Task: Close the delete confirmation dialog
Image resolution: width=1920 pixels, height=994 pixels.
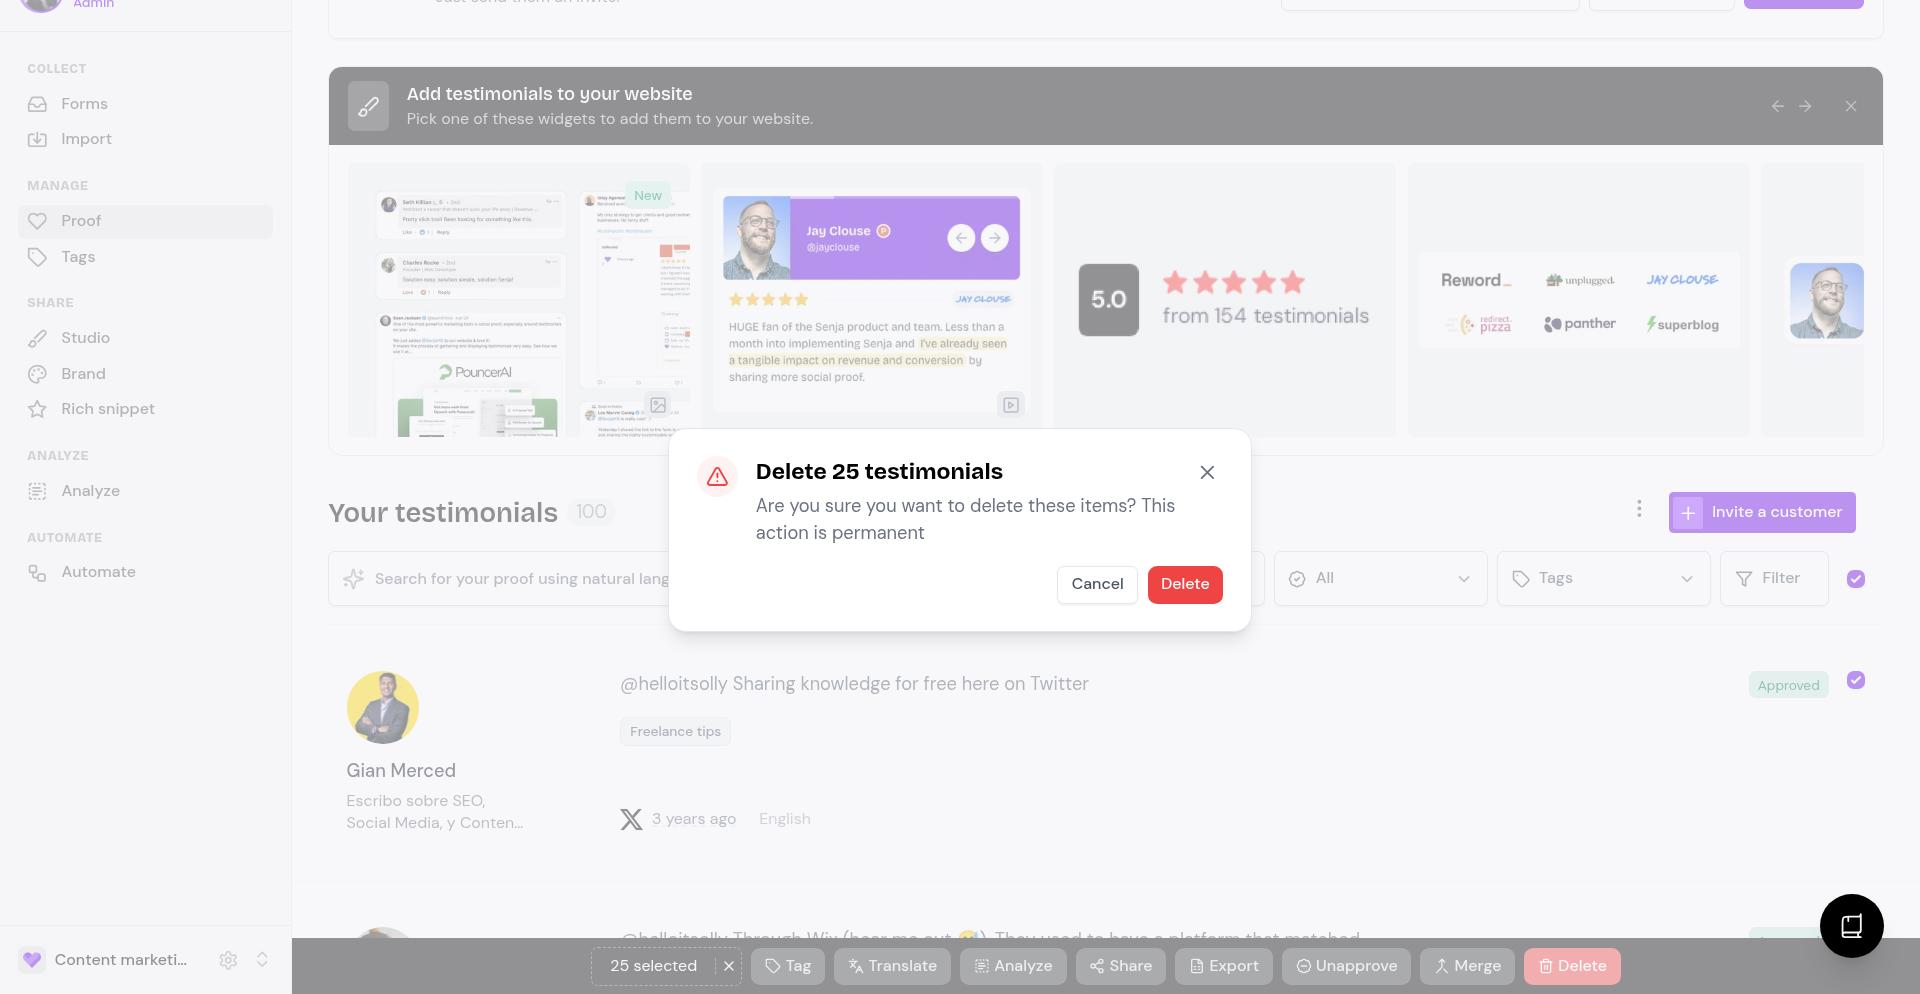Action: [1207, 472]
